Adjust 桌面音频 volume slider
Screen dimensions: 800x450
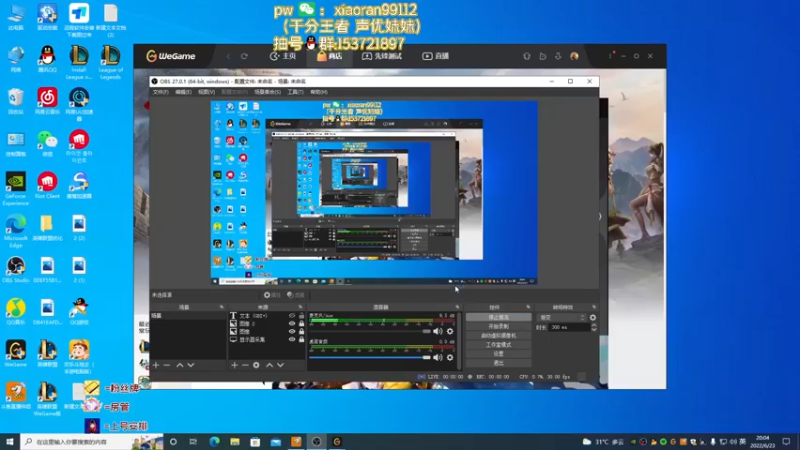[370, 358]
